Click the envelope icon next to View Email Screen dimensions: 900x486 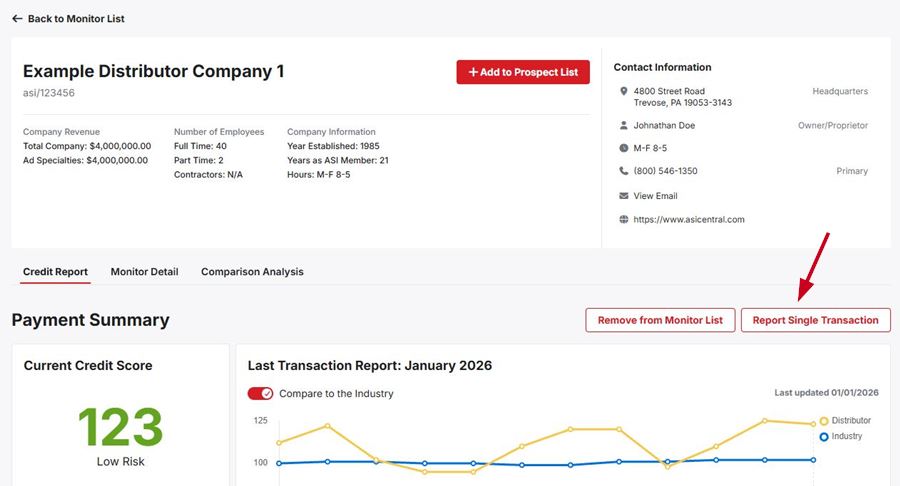(624, 196)
